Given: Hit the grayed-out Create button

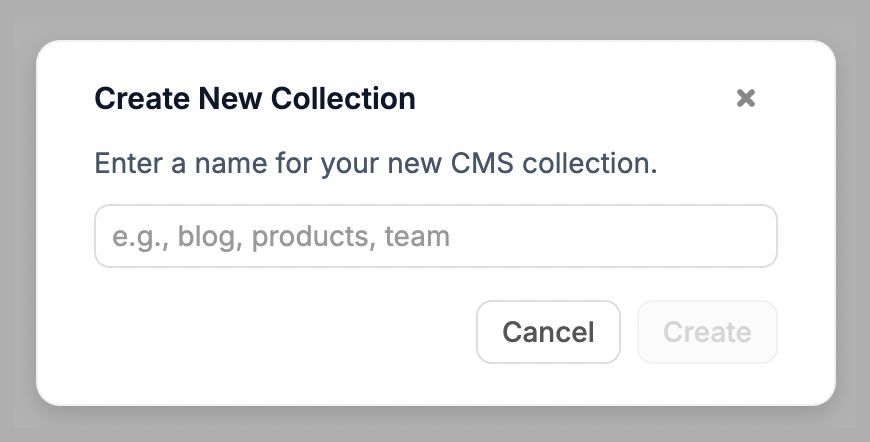Looking at the screenshot, I should point(707,332).
